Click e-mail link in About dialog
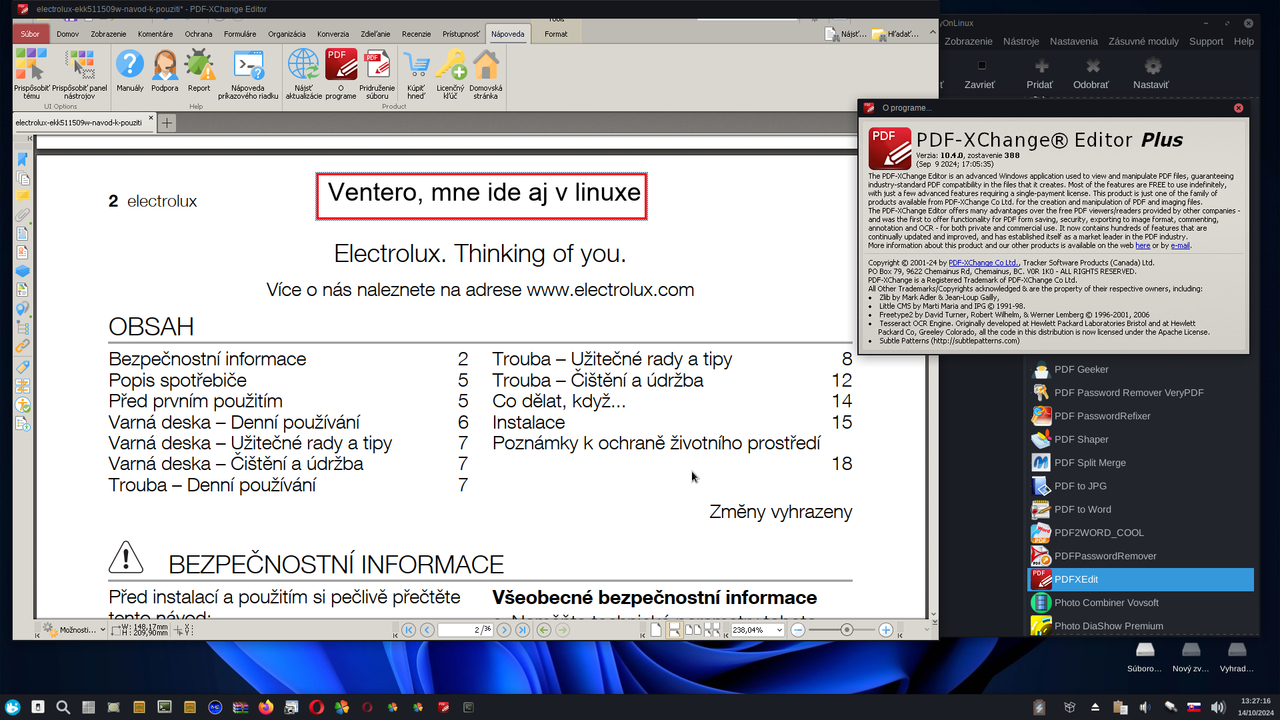 click(1180, 245)
